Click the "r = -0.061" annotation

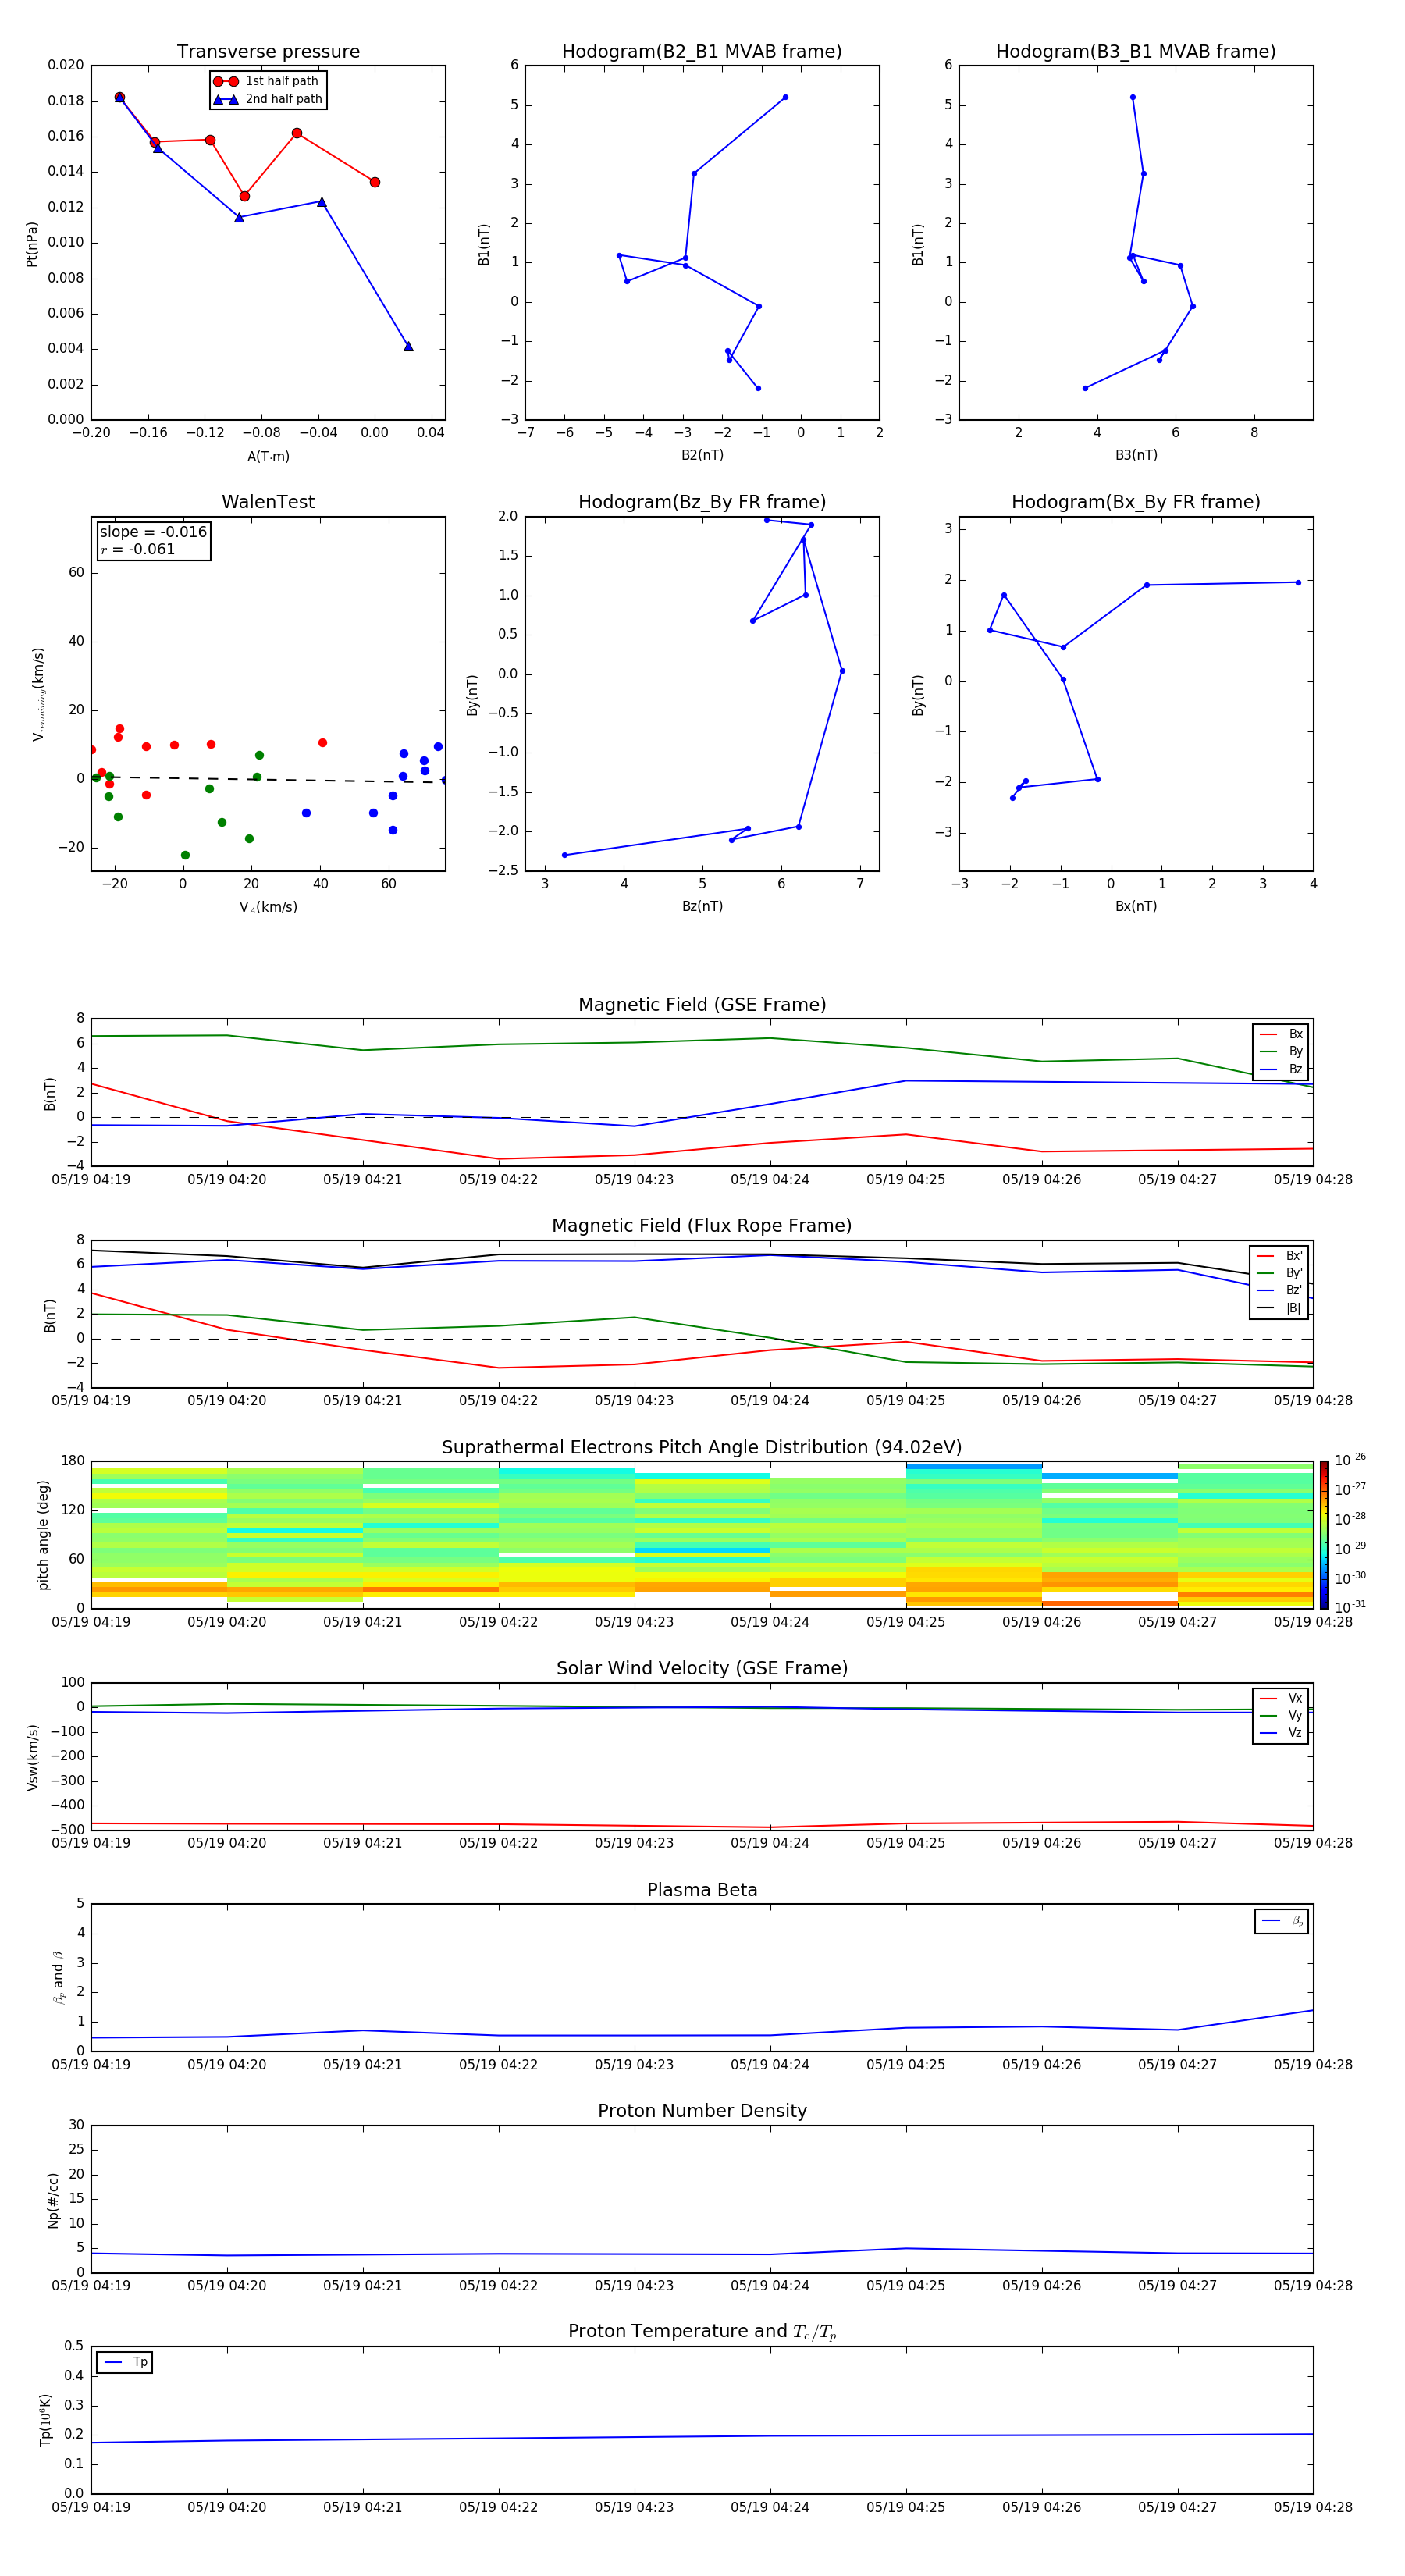[x=138, y=549]
